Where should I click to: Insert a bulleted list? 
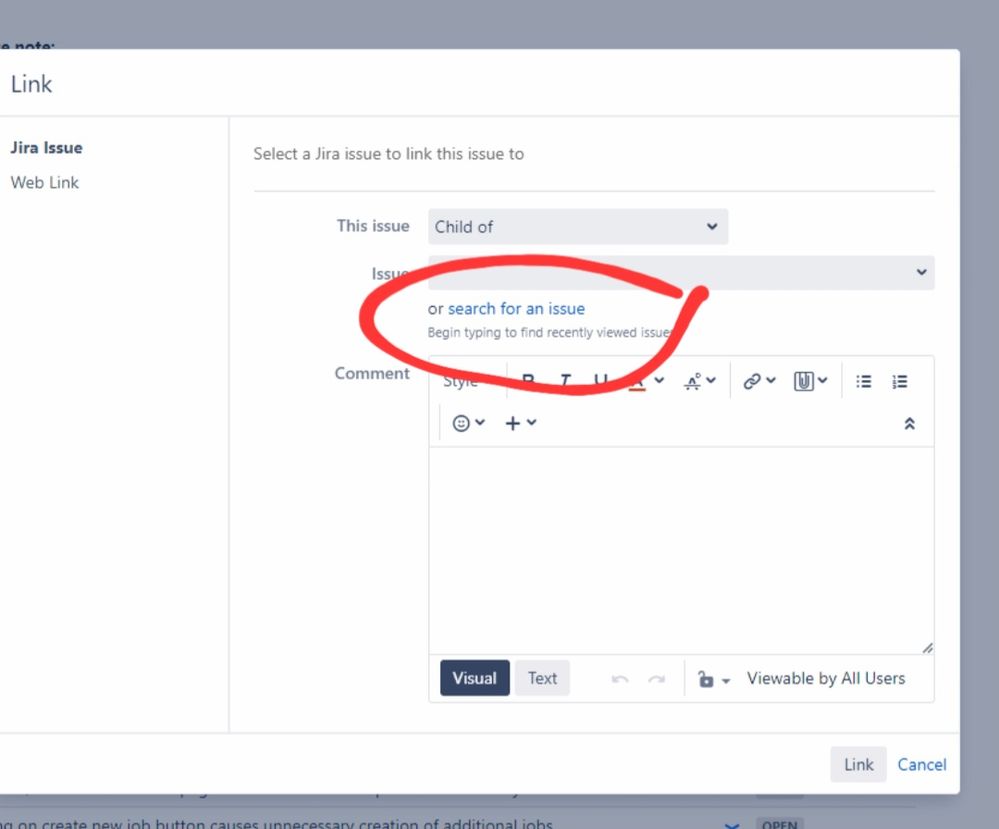click(x=863, y=381)
